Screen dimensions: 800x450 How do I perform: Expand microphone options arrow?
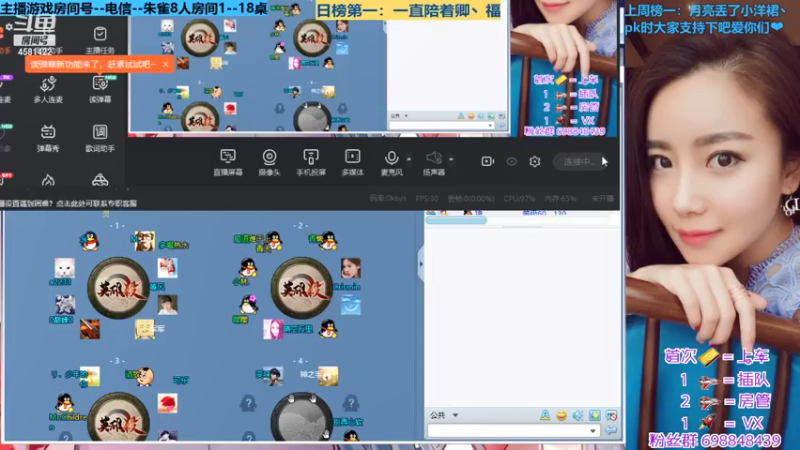[409, 159]
